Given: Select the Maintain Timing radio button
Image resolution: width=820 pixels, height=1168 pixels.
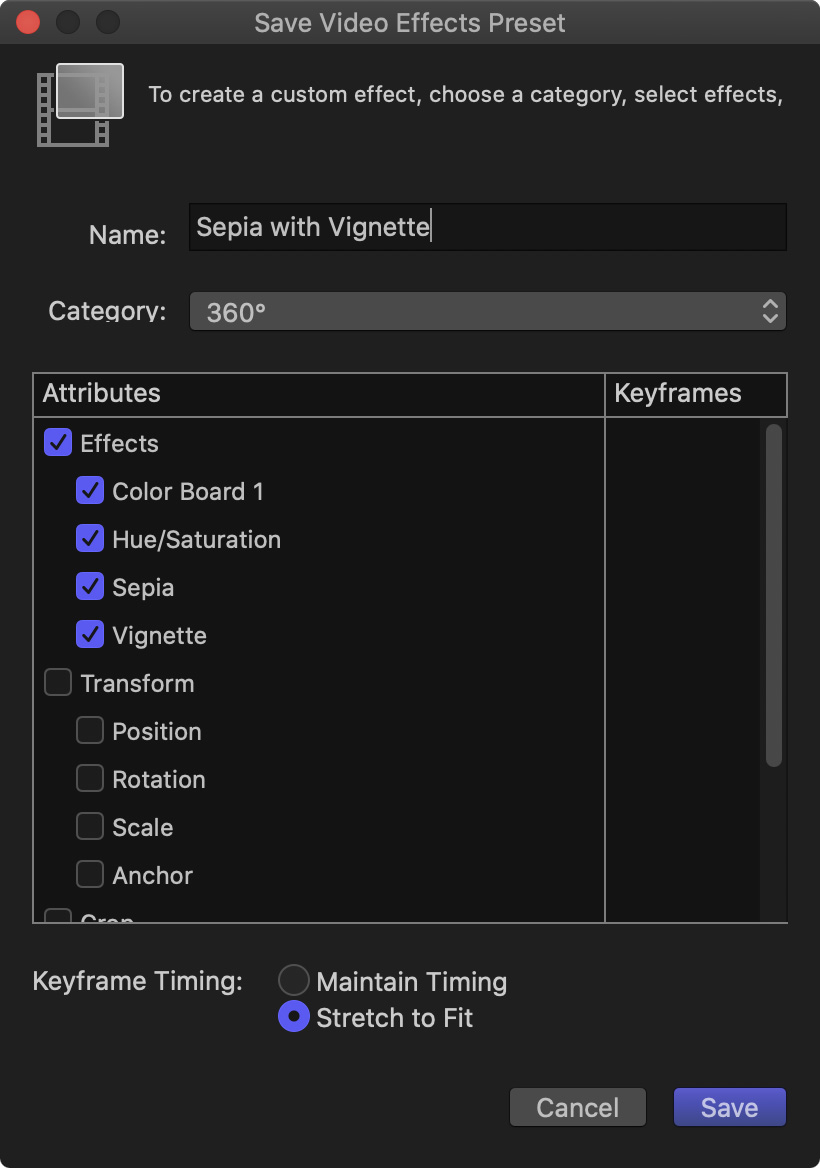Looking at the screenshot, I should point(293,981).
